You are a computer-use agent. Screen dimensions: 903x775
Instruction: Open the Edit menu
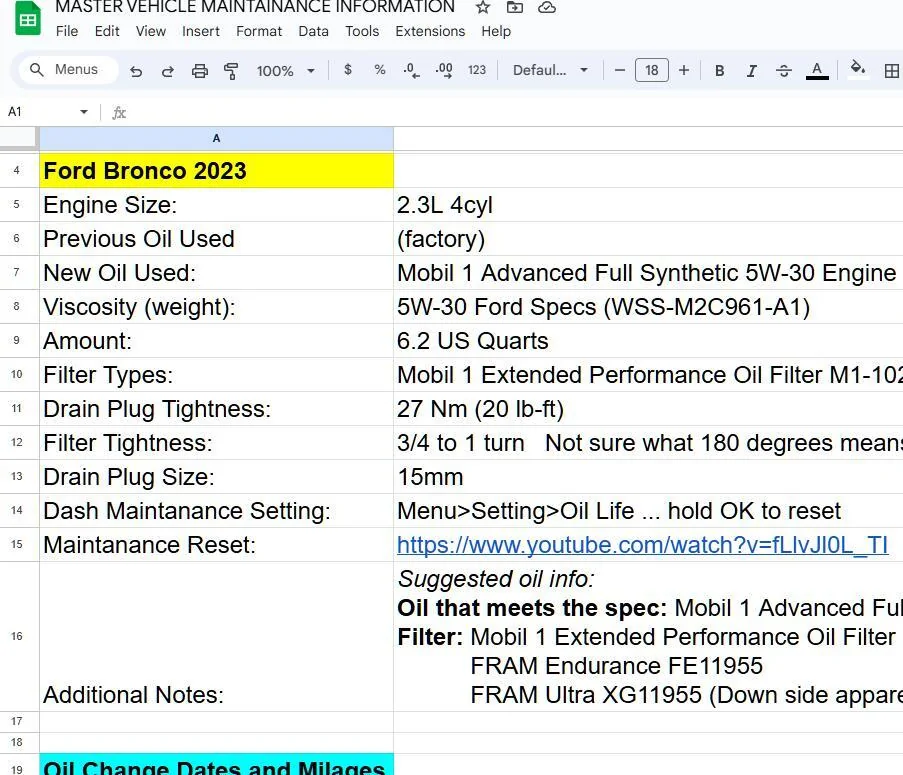pos(107,31)
